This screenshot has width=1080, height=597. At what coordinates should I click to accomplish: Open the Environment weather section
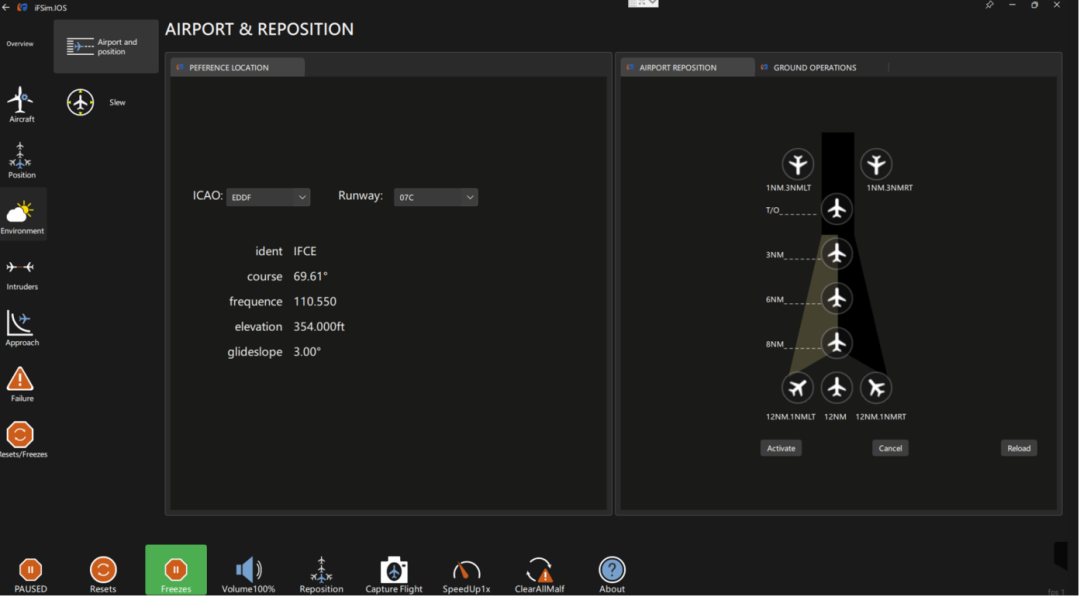pyautogui.click(x=21, y=215)
